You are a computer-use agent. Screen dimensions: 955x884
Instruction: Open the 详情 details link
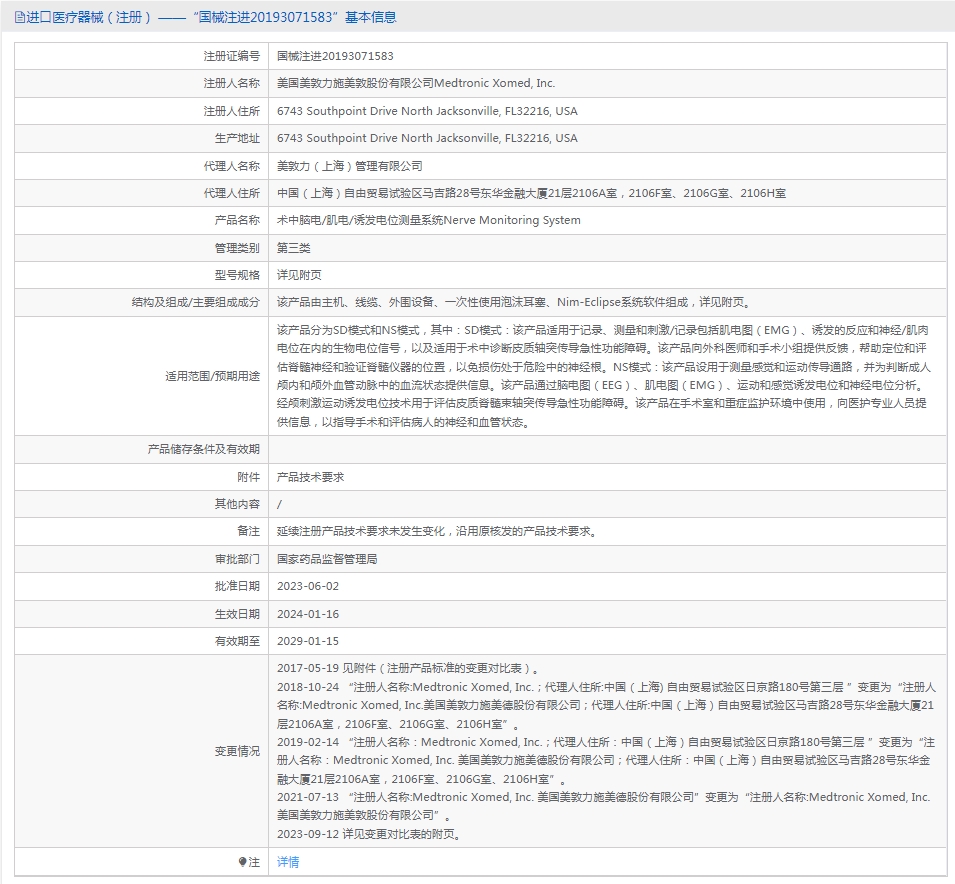click(x=288, y=861)
